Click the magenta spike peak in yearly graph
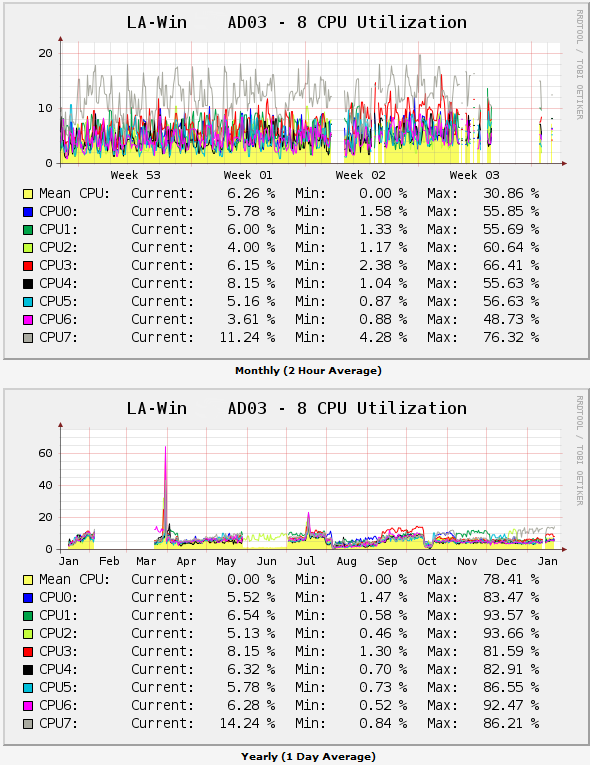 coord(165,448)
